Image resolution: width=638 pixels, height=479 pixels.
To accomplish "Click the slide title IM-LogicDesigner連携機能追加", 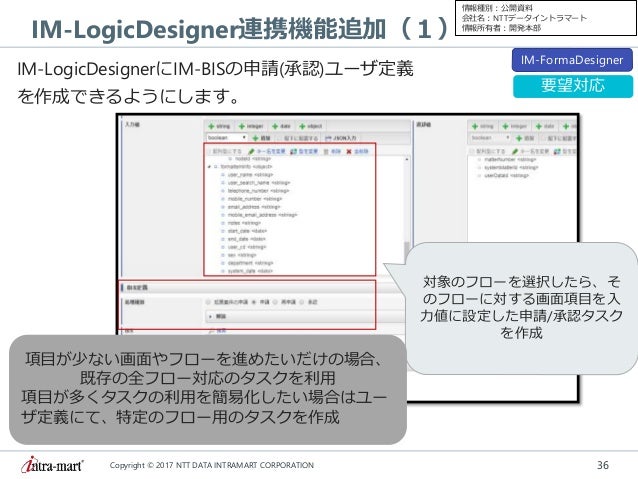I will [x=209, y=29].
